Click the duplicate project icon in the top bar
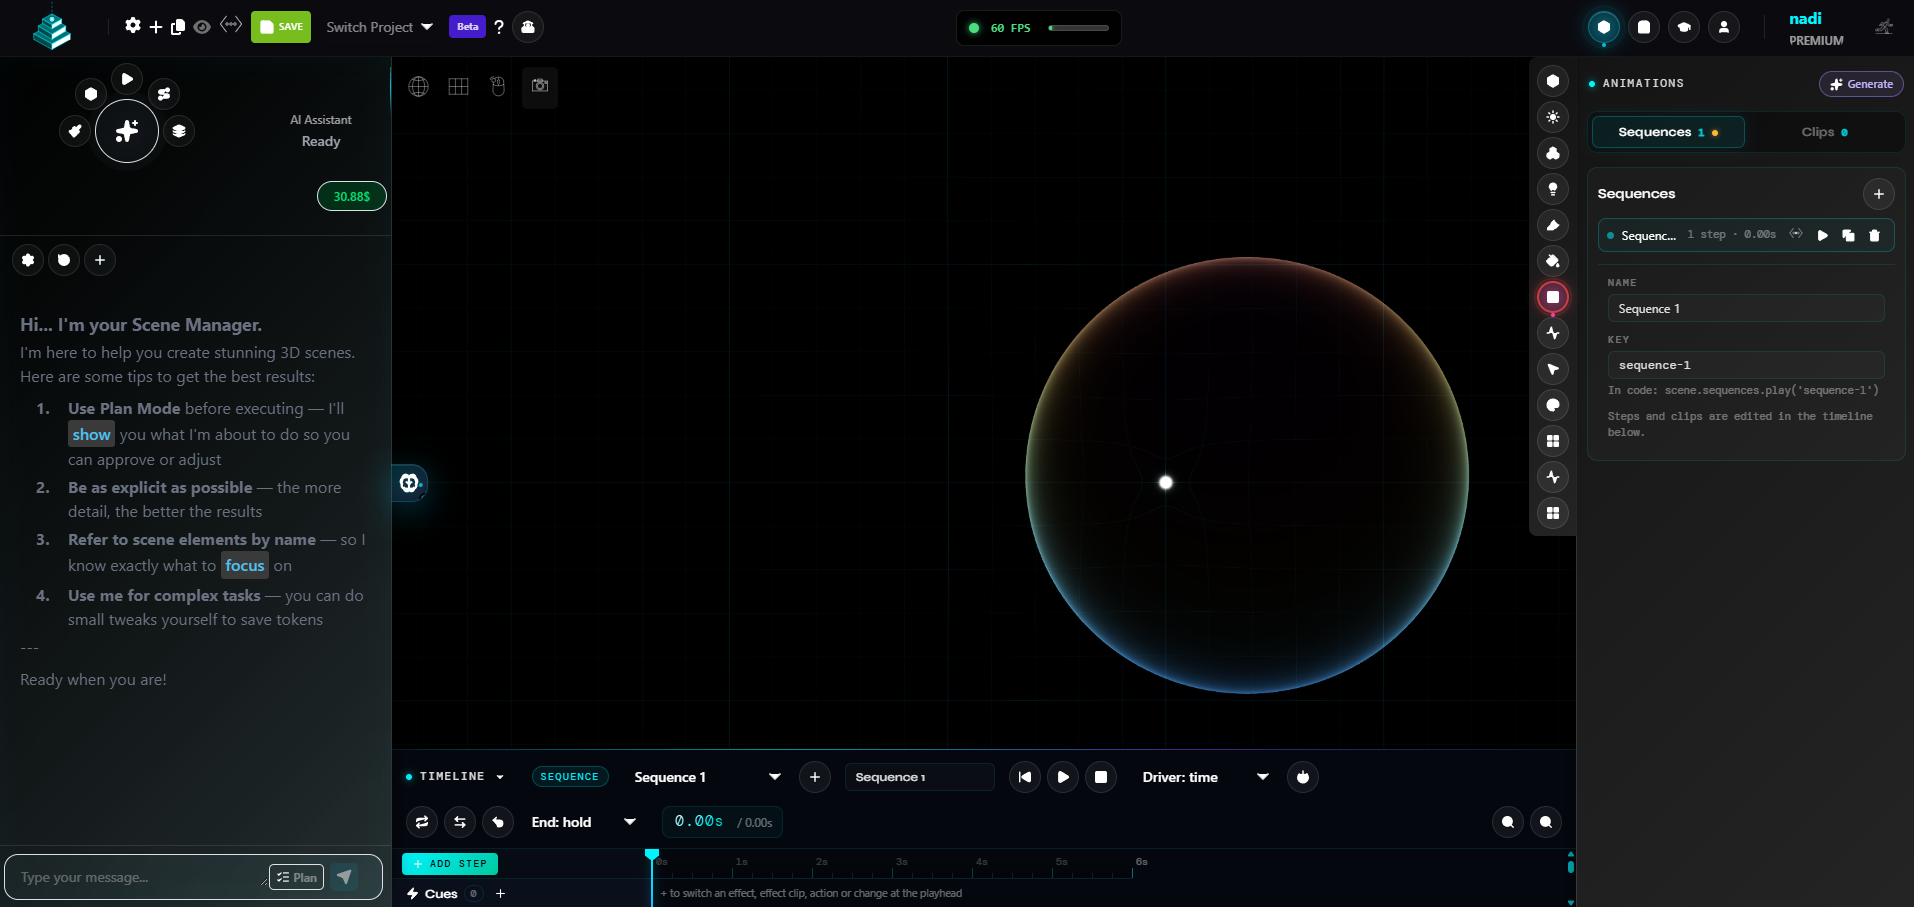 pyautogui.click(x=178, y=27)
